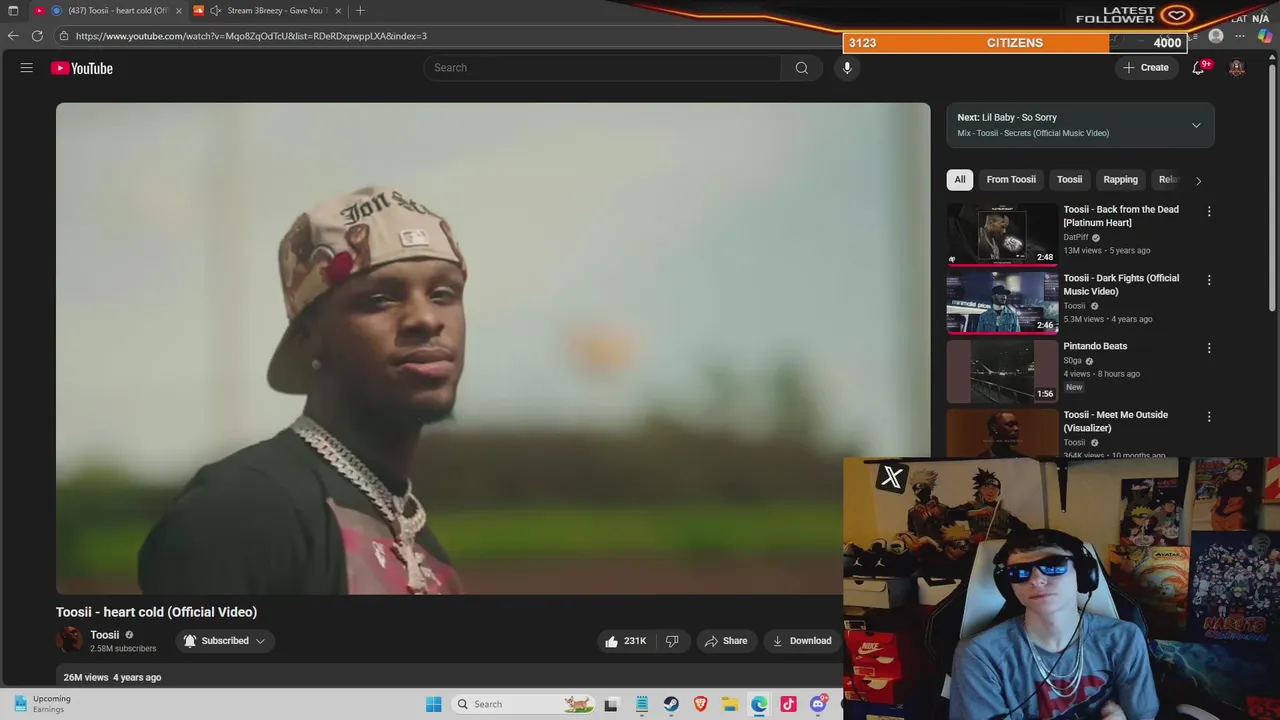
Task: Open Back from the Dead thumbnail
Action: (x=1002, y=234)
